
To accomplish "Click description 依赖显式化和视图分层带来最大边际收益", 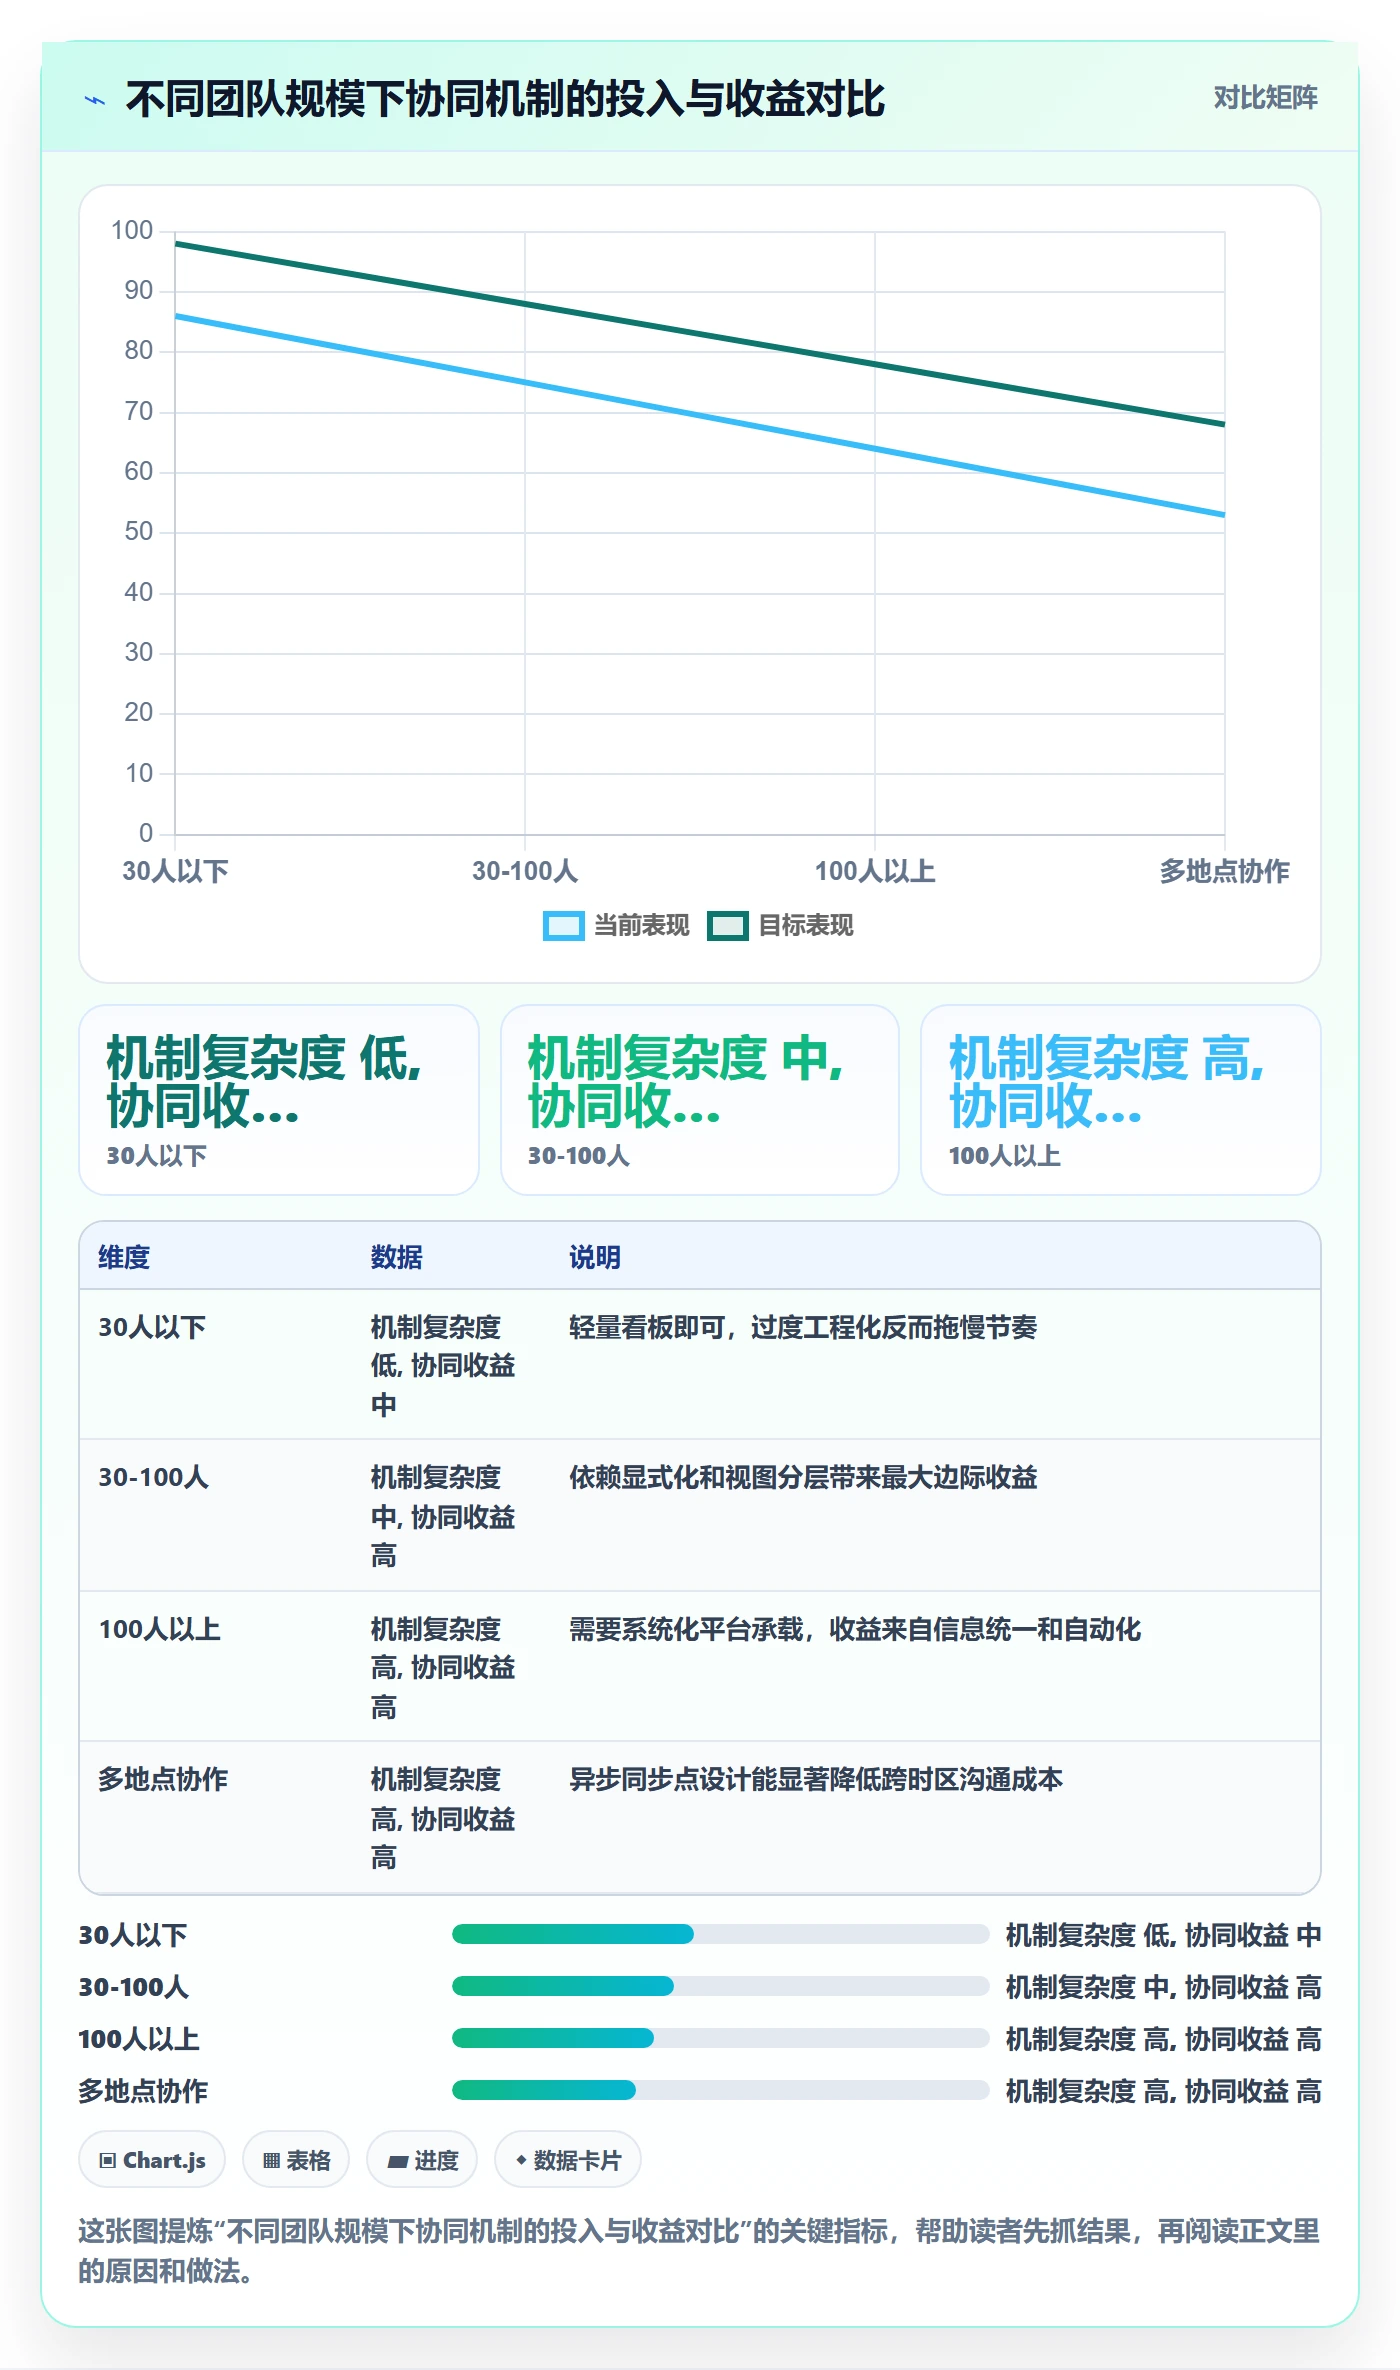I will [803, 1477].
